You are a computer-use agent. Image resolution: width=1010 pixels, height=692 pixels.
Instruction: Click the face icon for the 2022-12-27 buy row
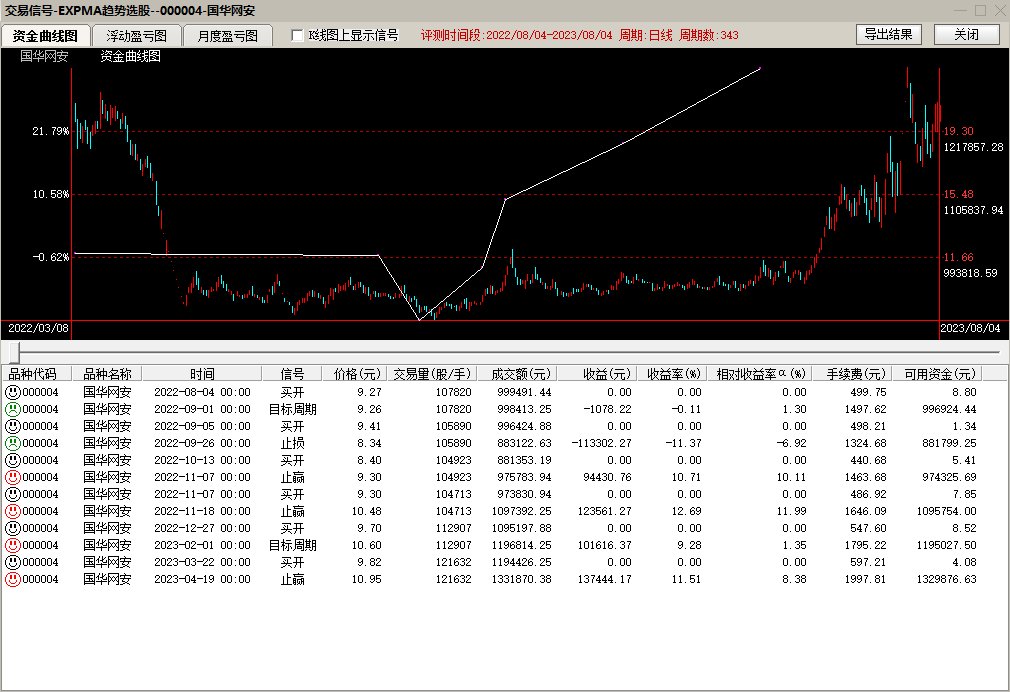click(x=13, y=528)
